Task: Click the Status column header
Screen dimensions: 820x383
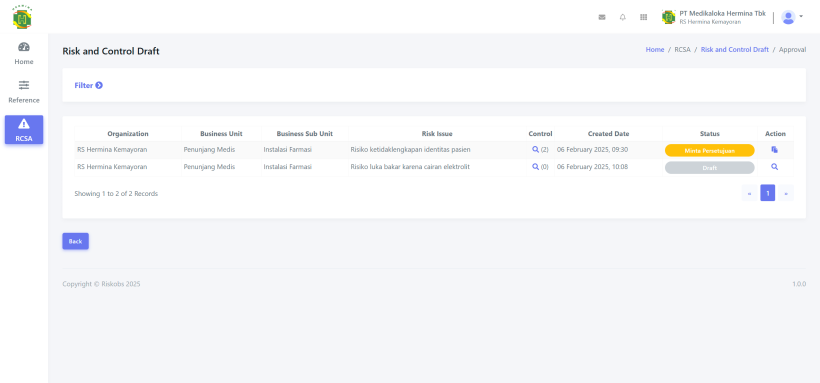Action: (710, 133)
